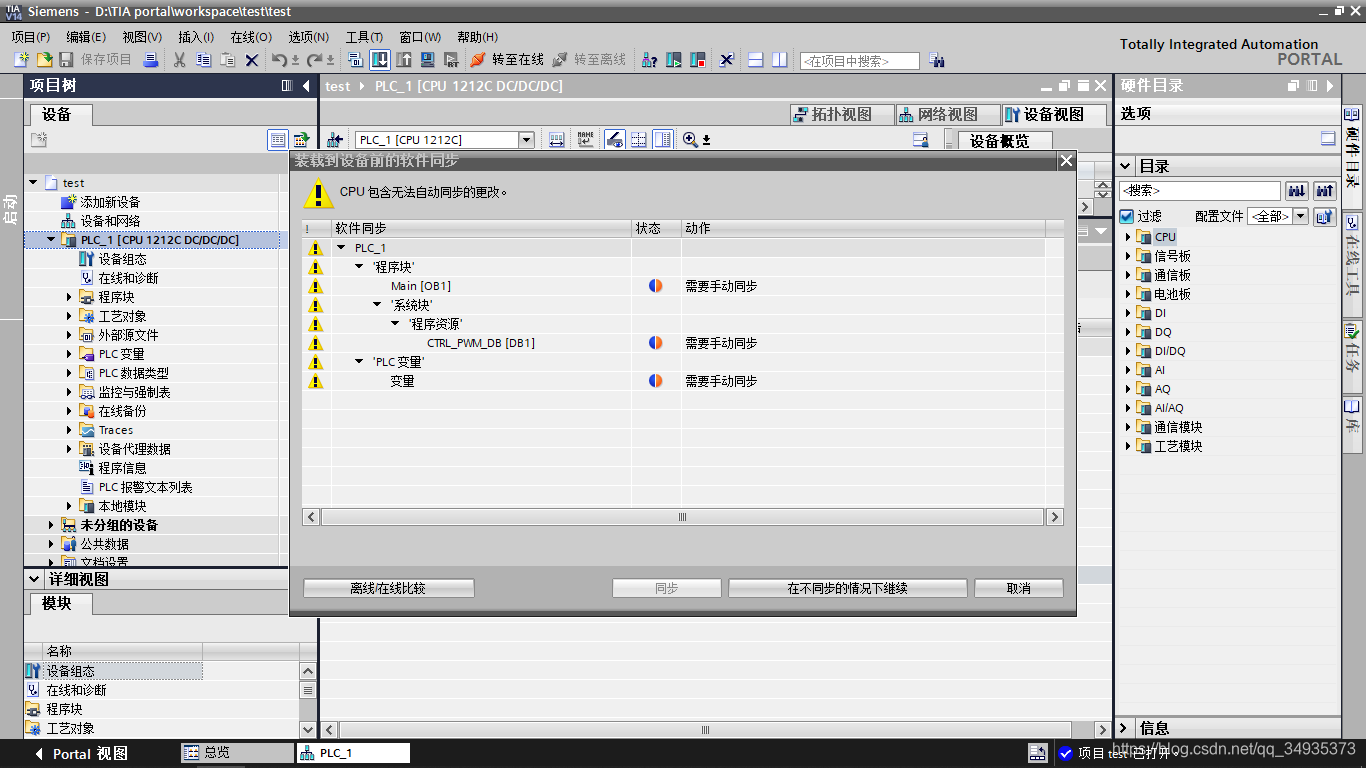The image size is (1366, 768).
Task: Split editor space horizontally icon
Action: tap(755, 60)
